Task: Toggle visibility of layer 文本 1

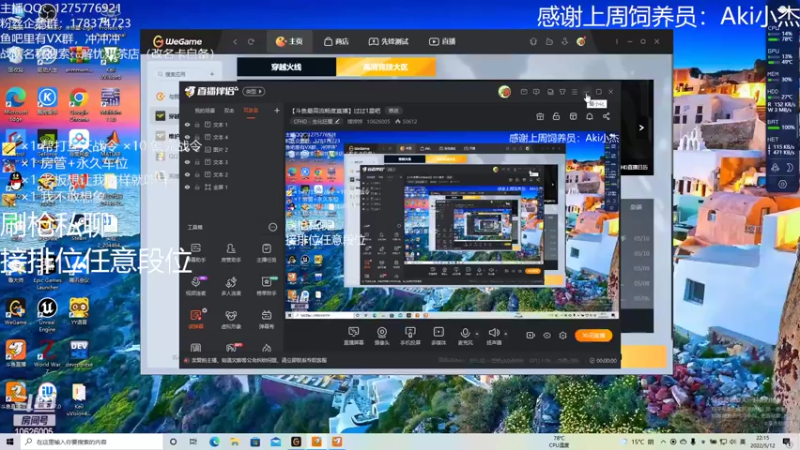Action: (188, 124)
